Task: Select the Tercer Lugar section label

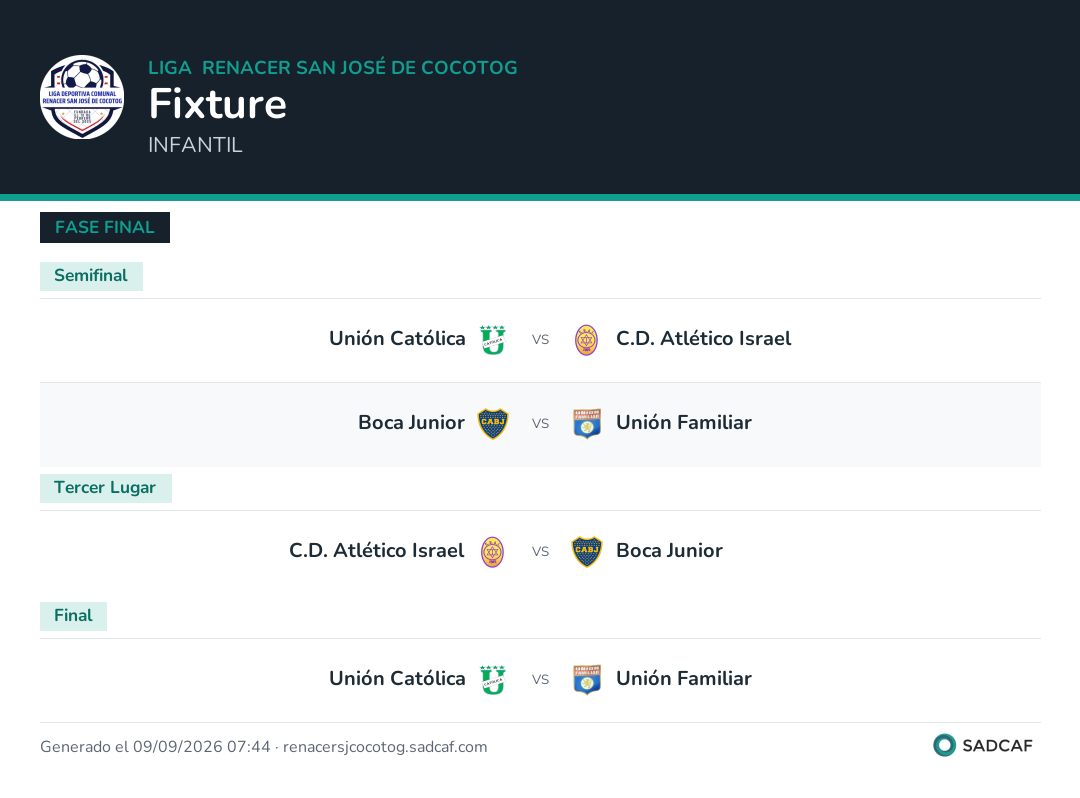Action: point(105,488)
